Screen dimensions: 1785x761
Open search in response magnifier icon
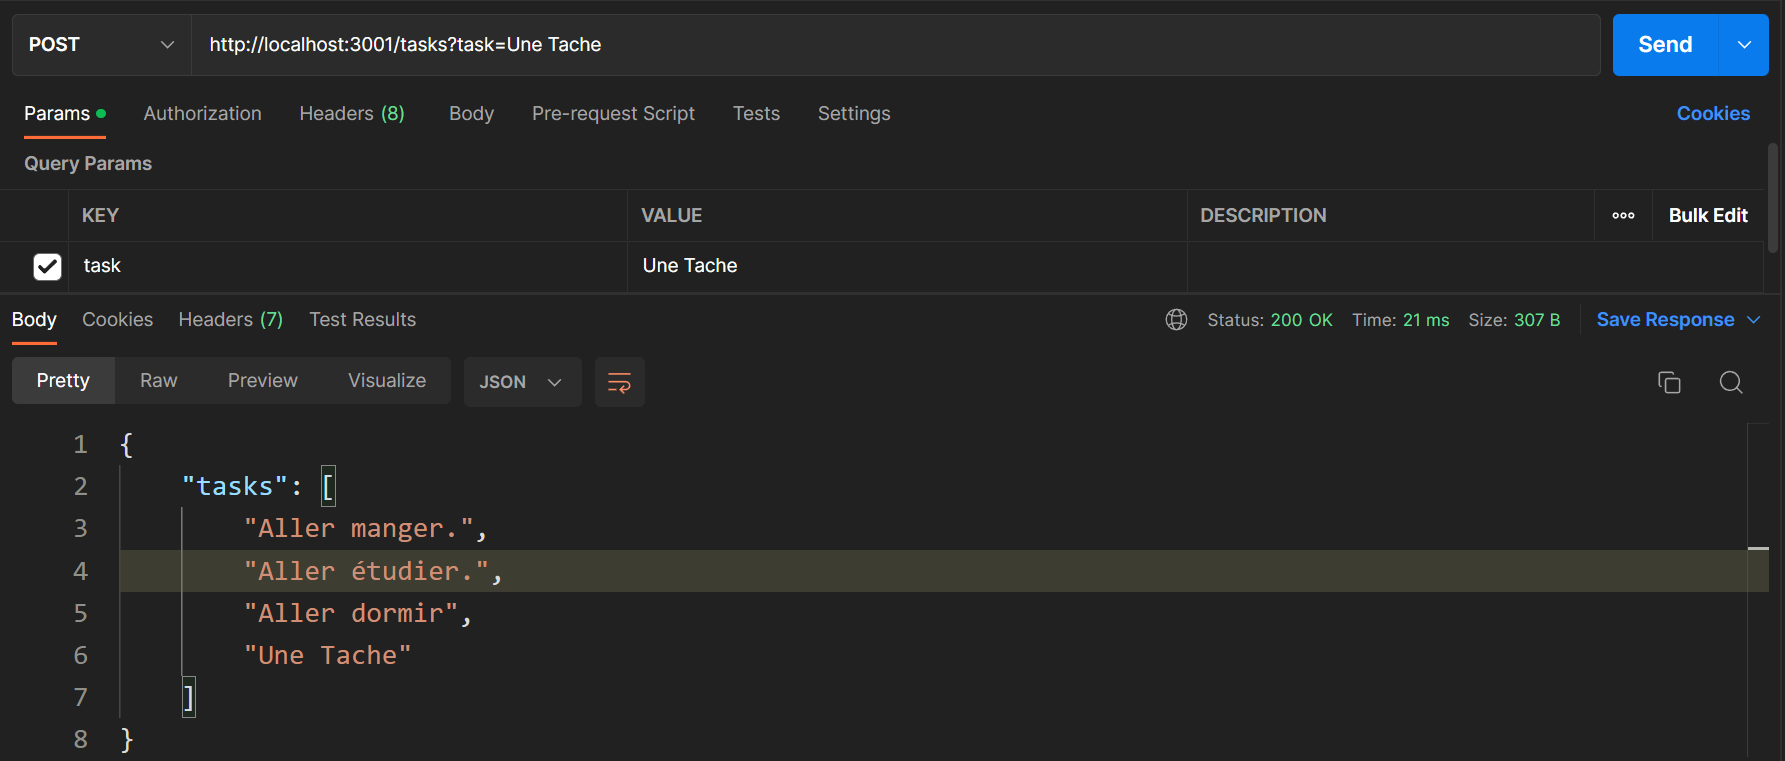(x=1731, y=382)
